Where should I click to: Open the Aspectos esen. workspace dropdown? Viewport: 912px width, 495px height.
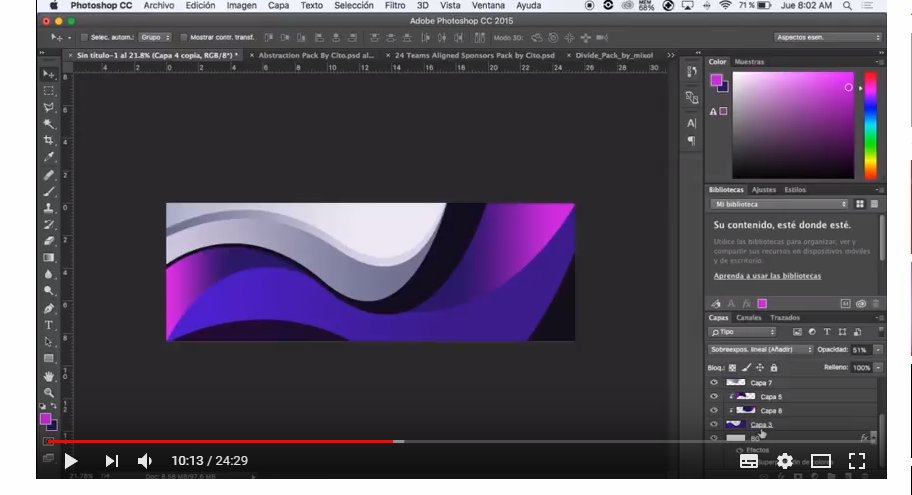(x=827, y=37)
